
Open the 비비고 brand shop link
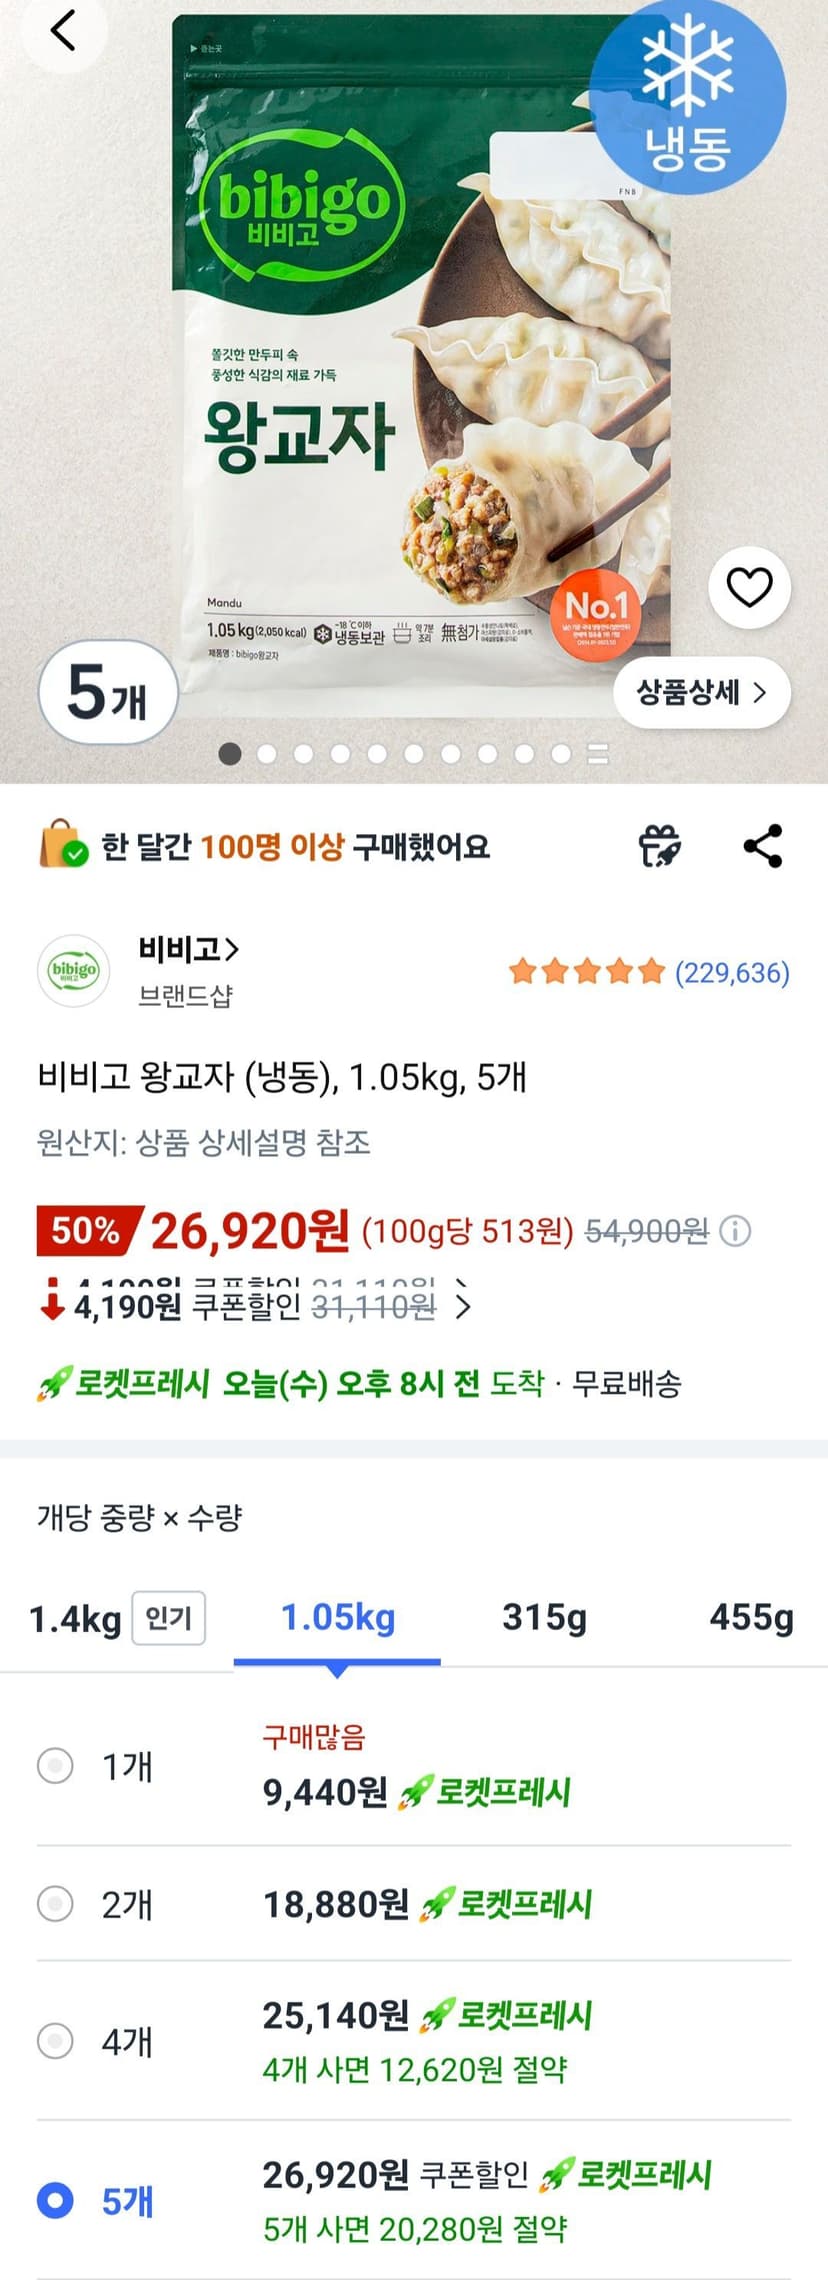(x=188, y=948)
